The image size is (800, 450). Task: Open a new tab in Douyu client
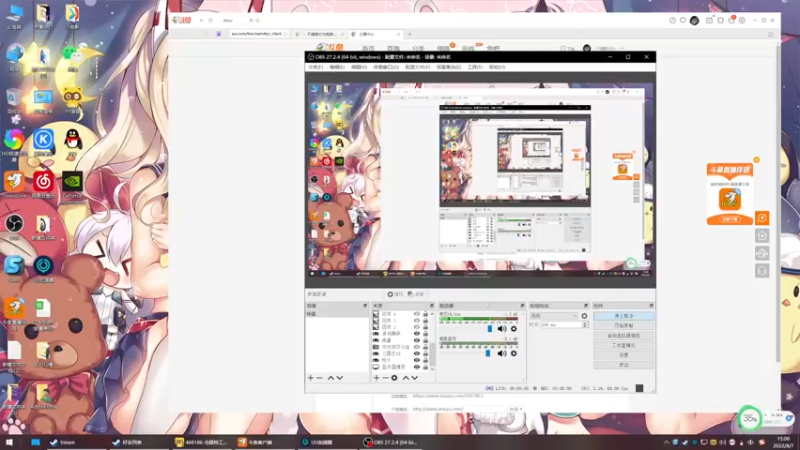pos(409,34)
